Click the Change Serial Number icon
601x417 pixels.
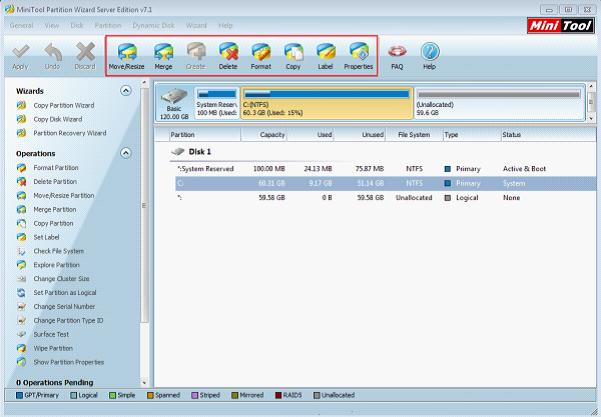[21, 307]
